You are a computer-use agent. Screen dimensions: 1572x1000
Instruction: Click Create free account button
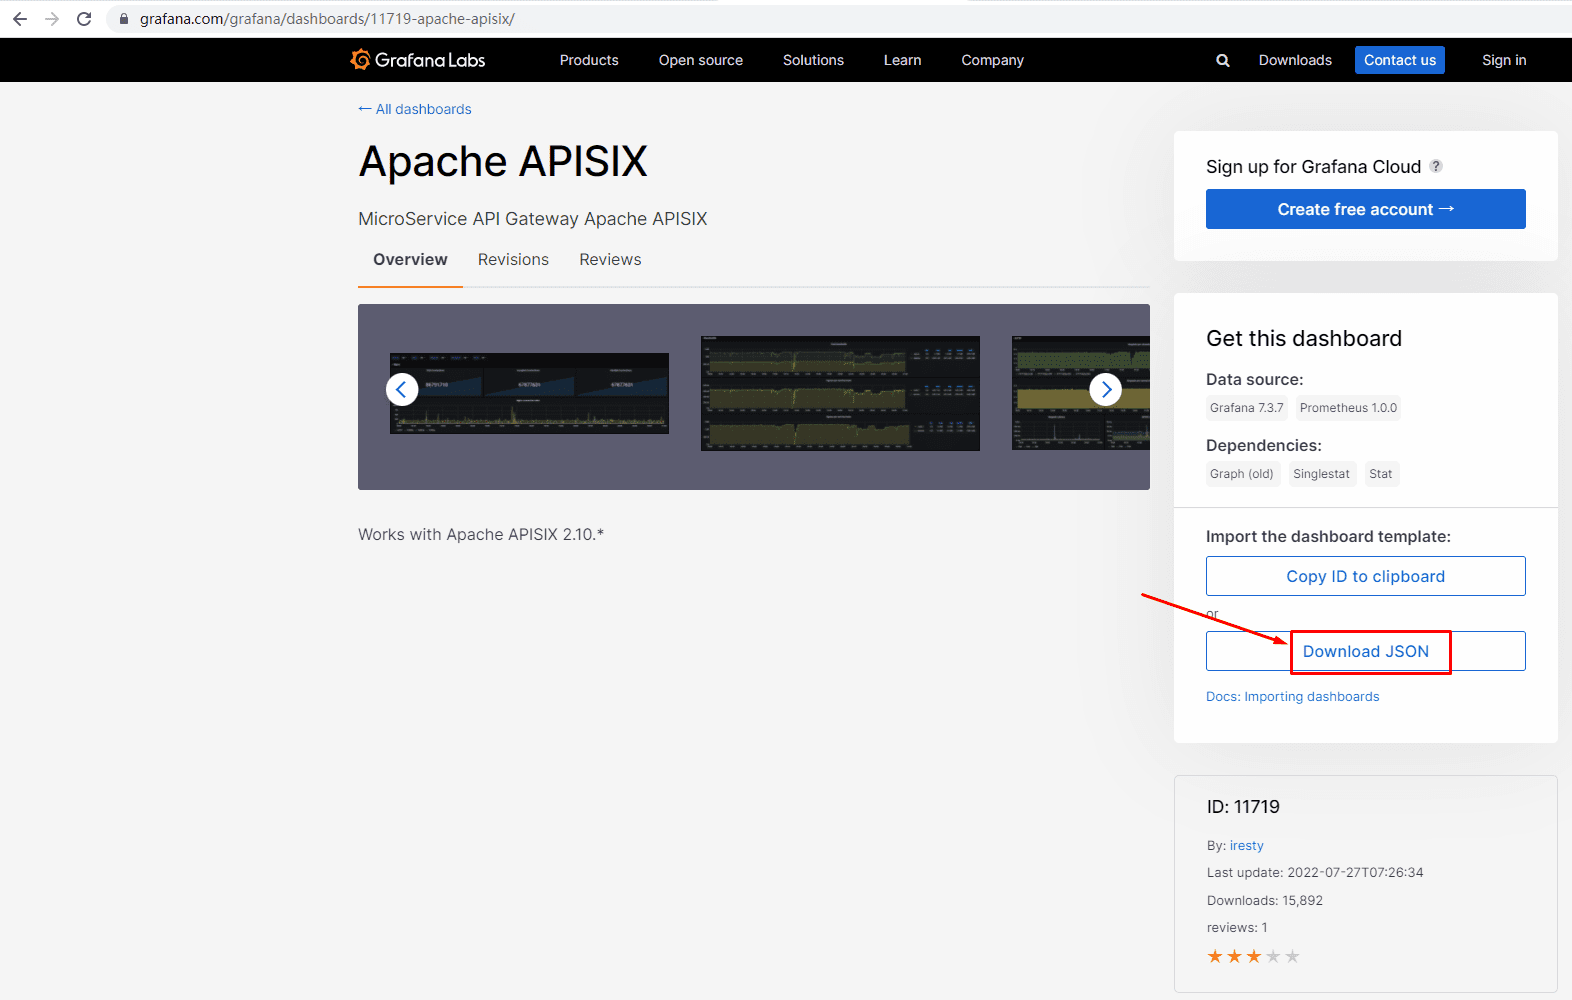[1366, 209]
